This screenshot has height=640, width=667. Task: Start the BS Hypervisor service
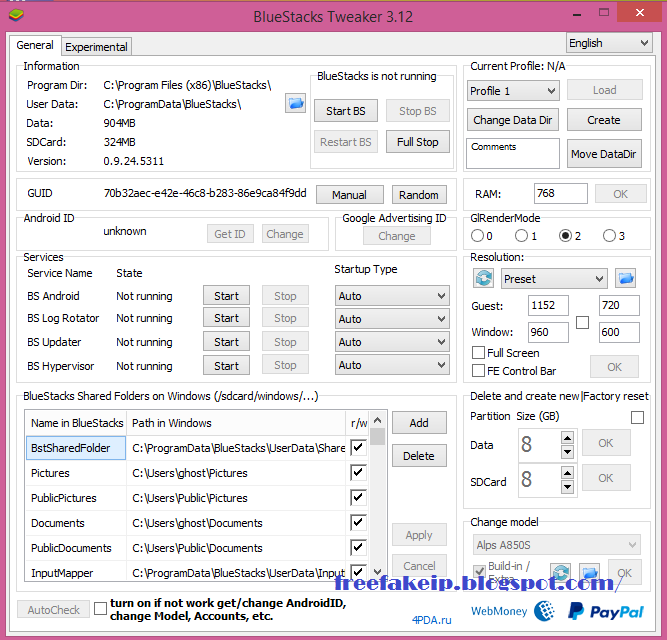(226, 366)
